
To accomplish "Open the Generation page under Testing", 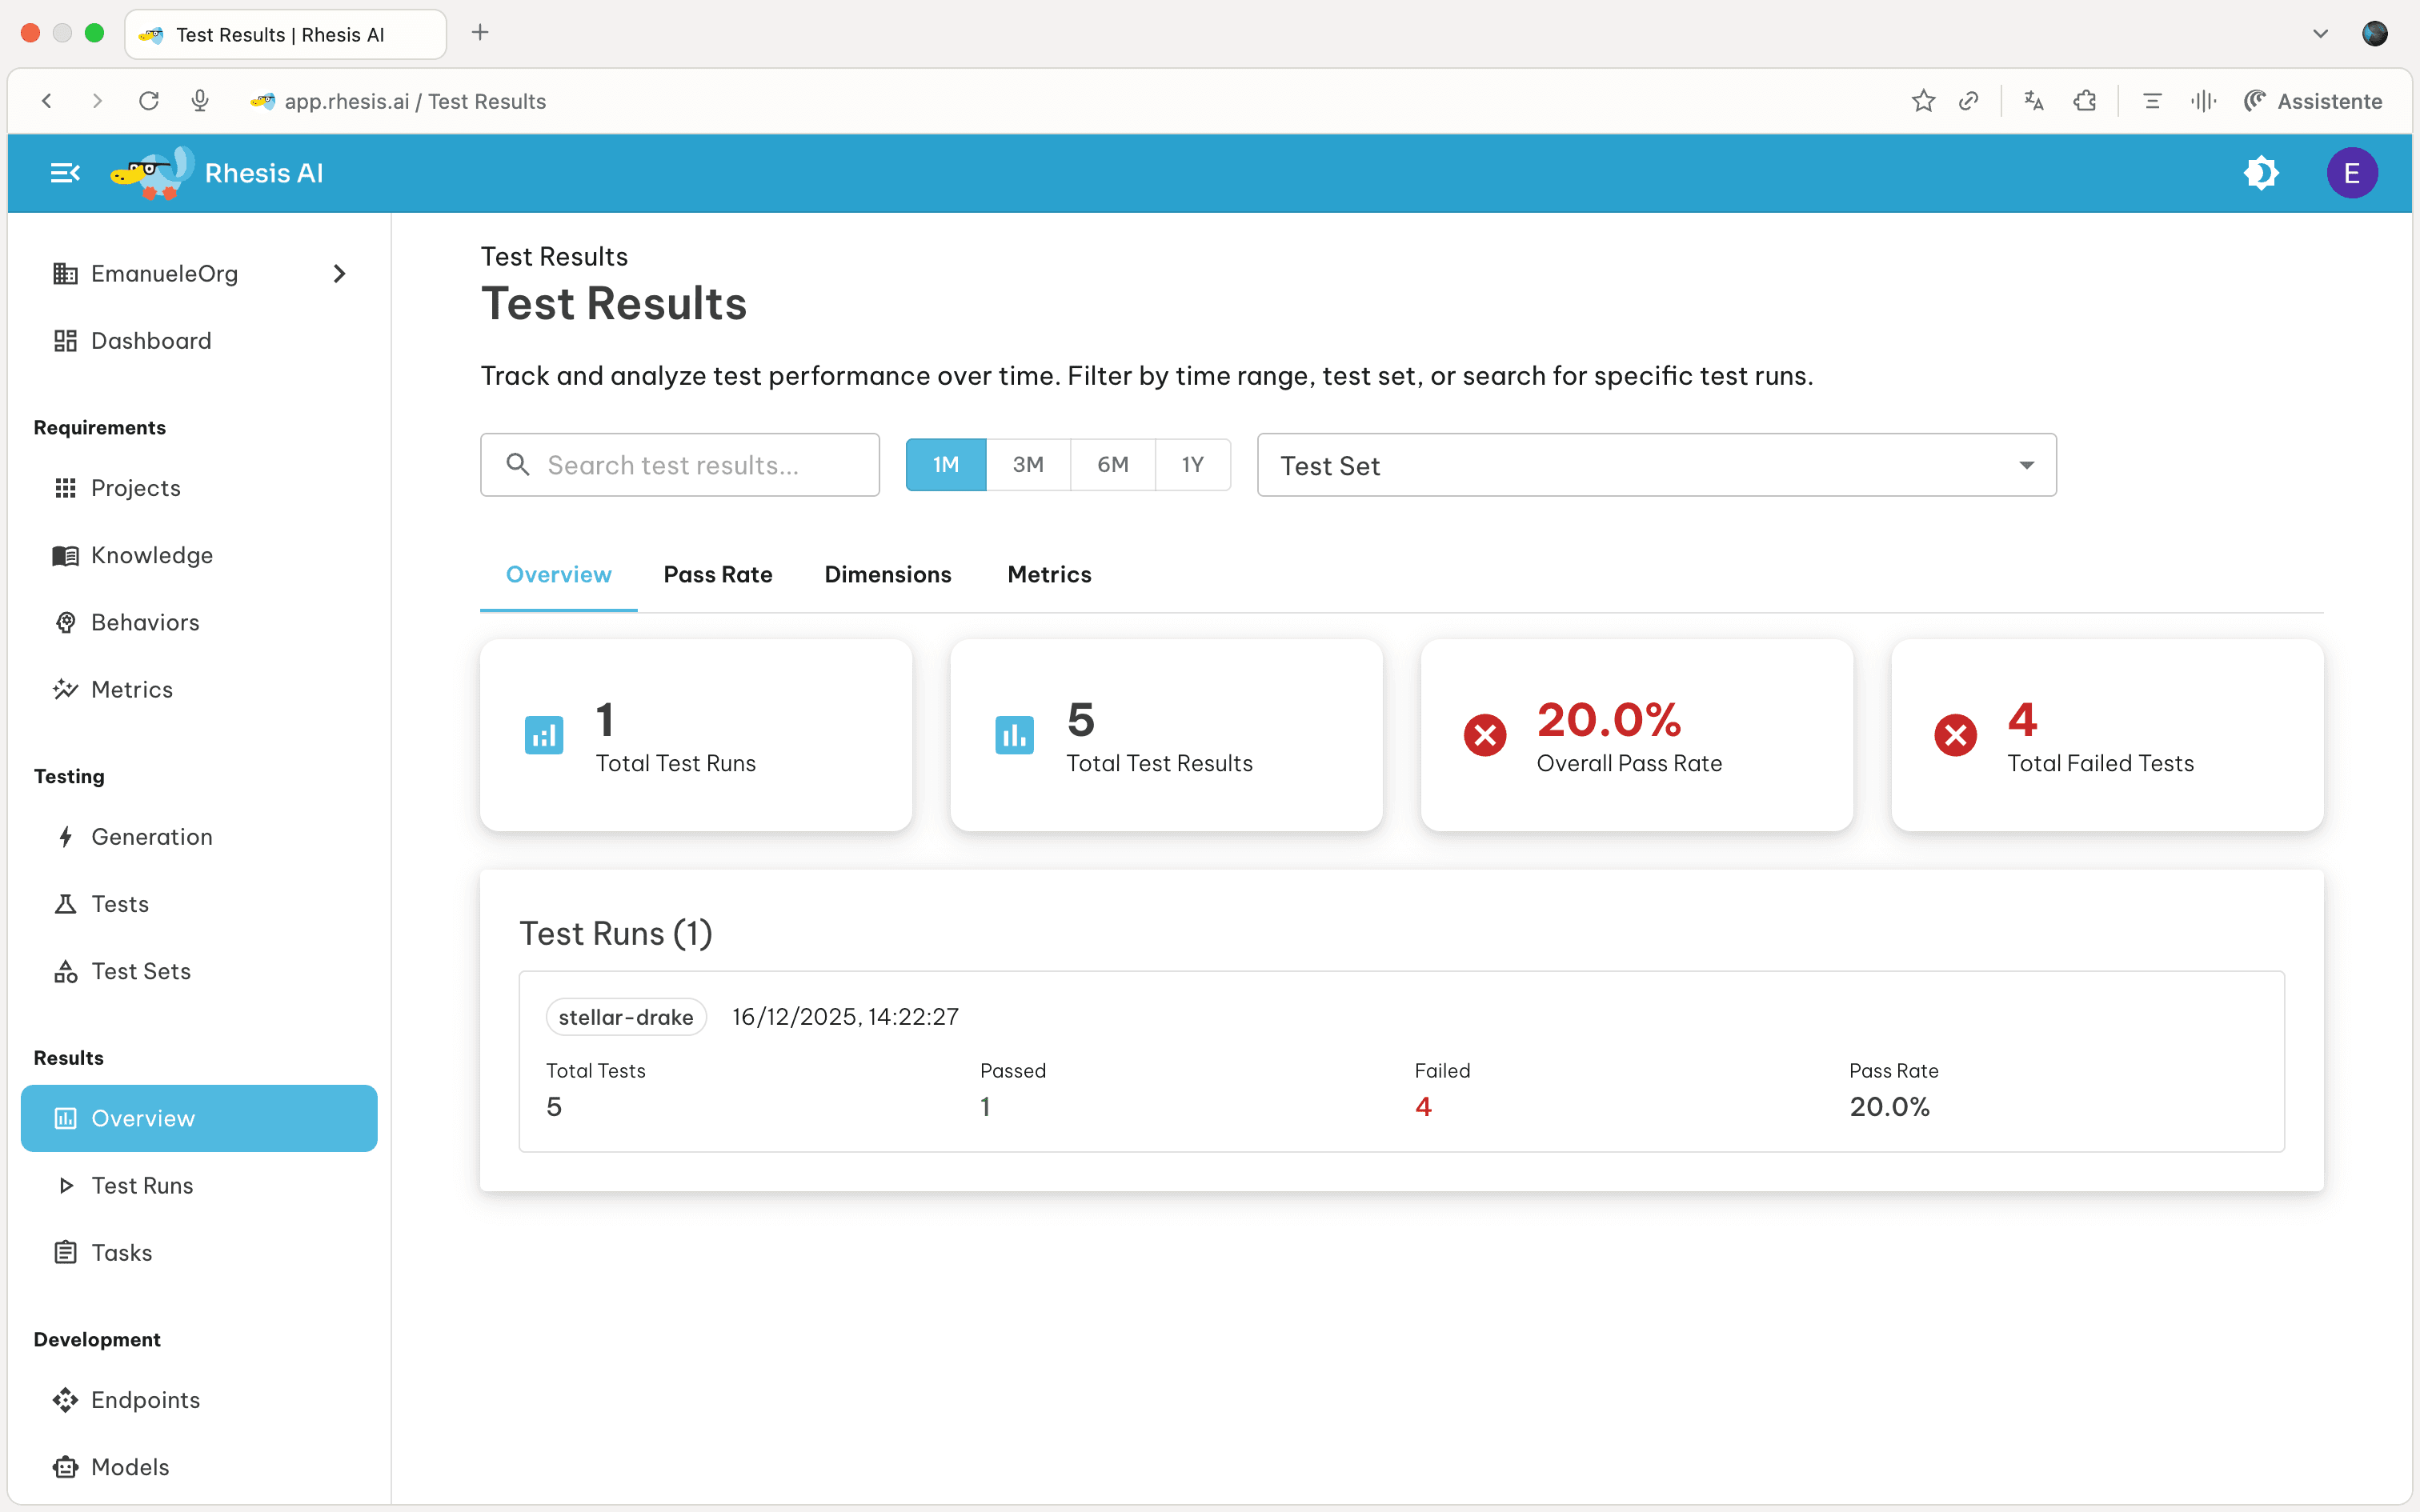I will 151,837.
